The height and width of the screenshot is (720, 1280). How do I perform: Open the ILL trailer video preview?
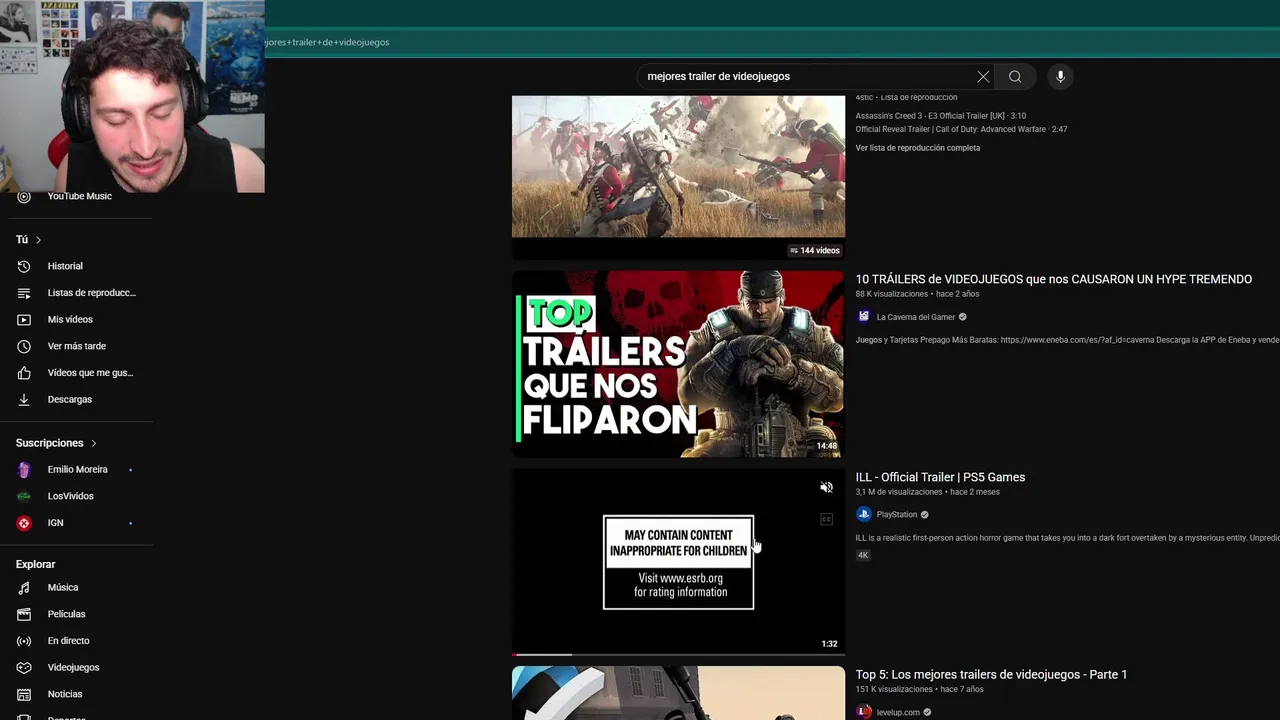pos(678,562)
